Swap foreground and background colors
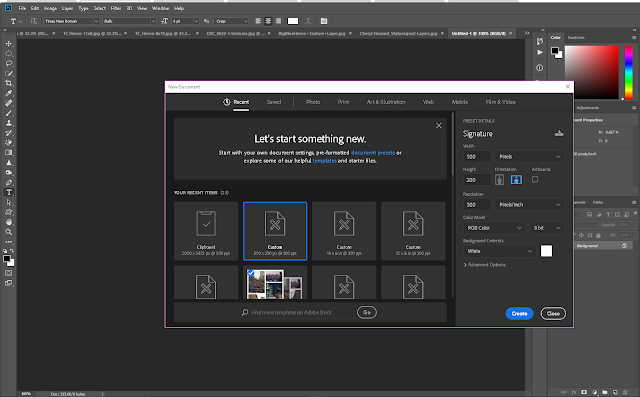This screenshot has height=397, width=640. [12, 251]
